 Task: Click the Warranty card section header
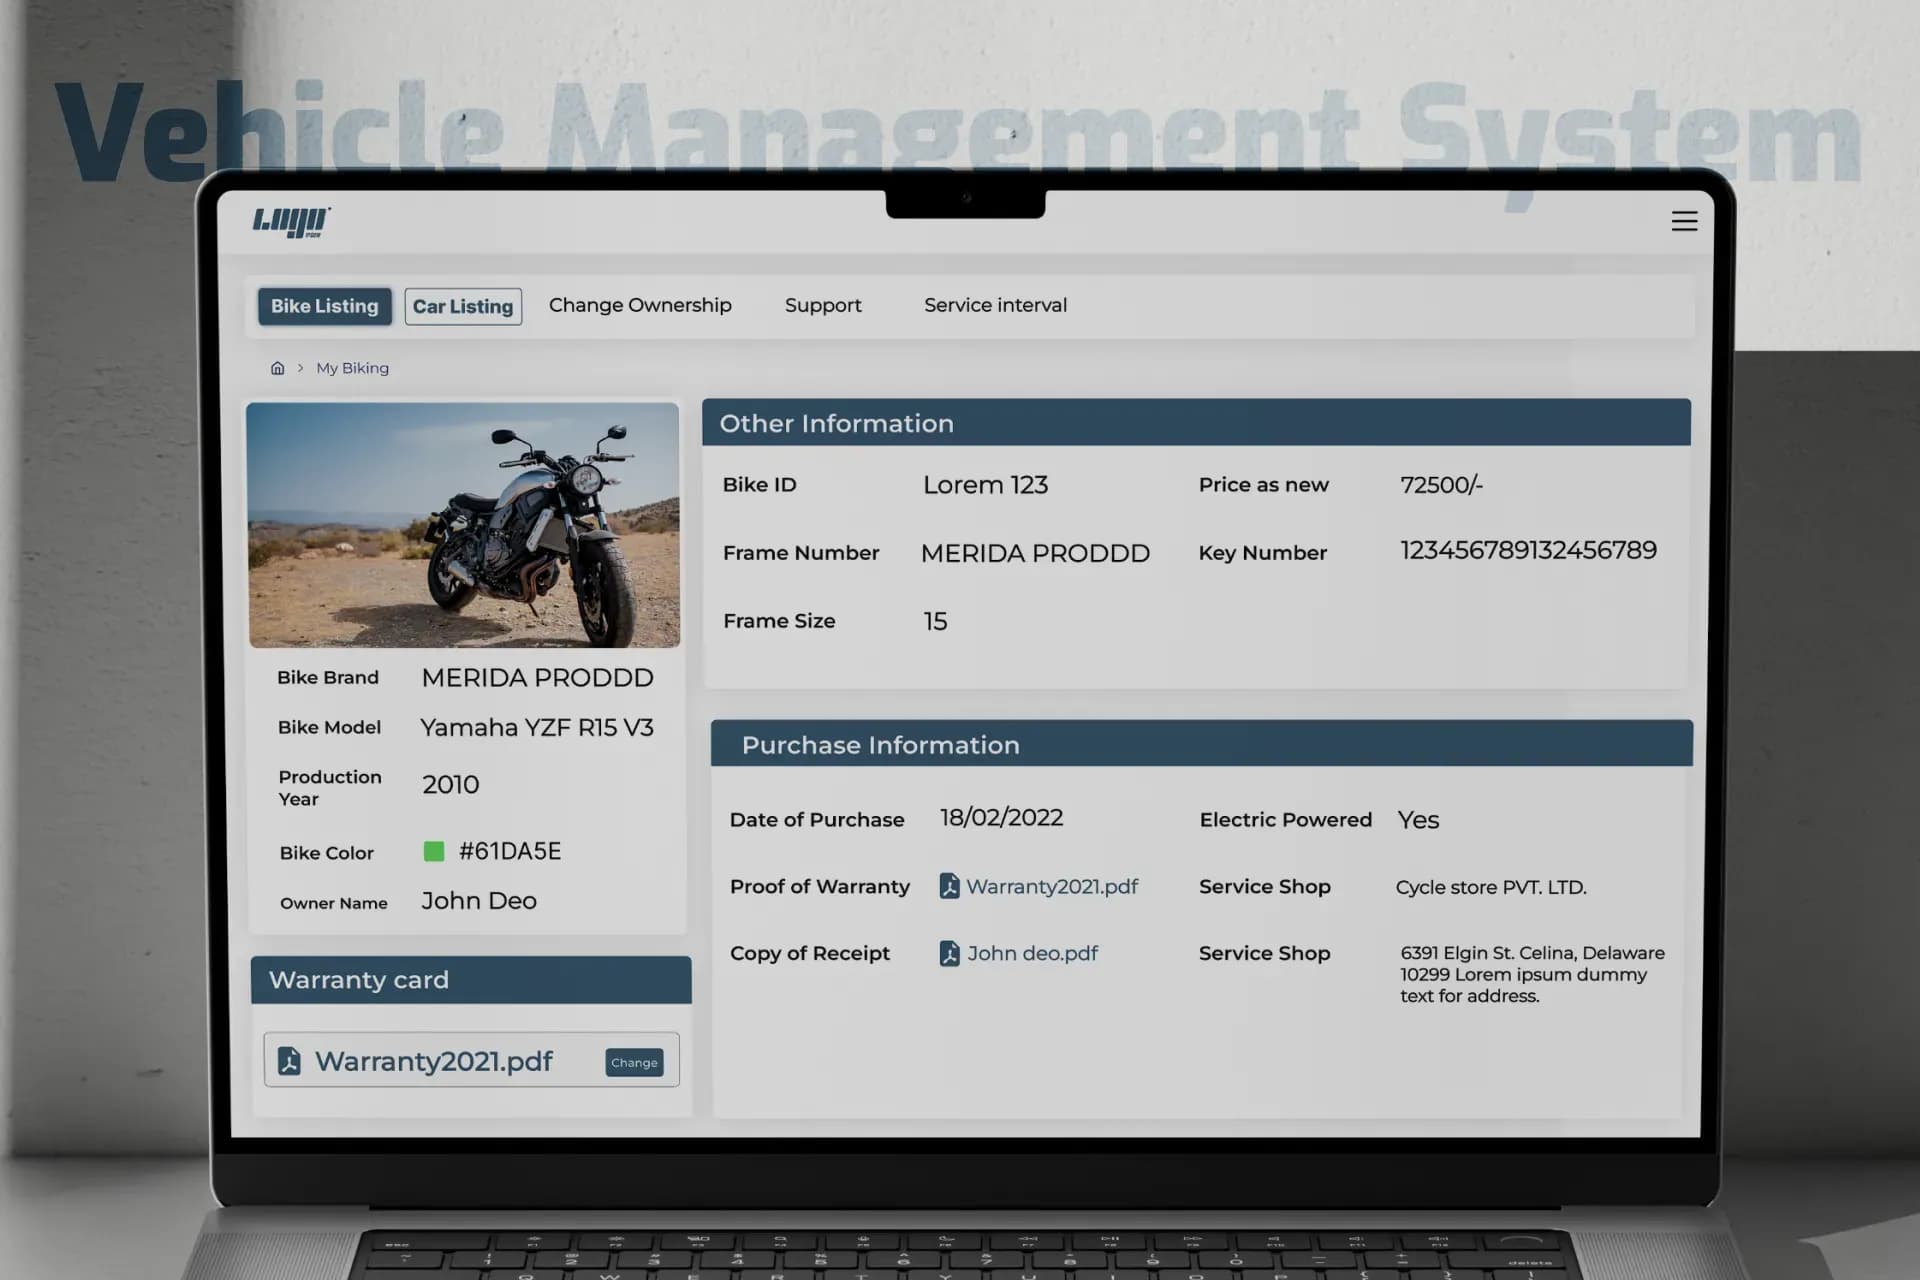[471, 980]
